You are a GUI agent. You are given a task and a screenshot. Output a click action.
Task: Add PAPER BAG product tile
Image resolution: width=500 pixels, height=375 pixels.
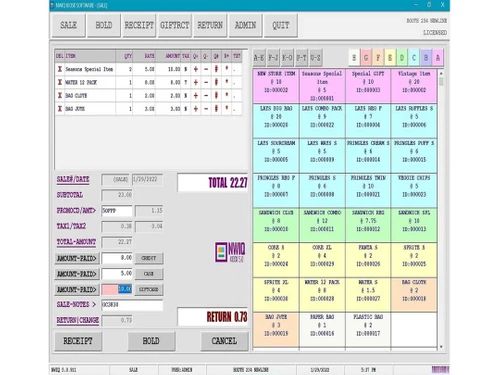tap(322, 329)
